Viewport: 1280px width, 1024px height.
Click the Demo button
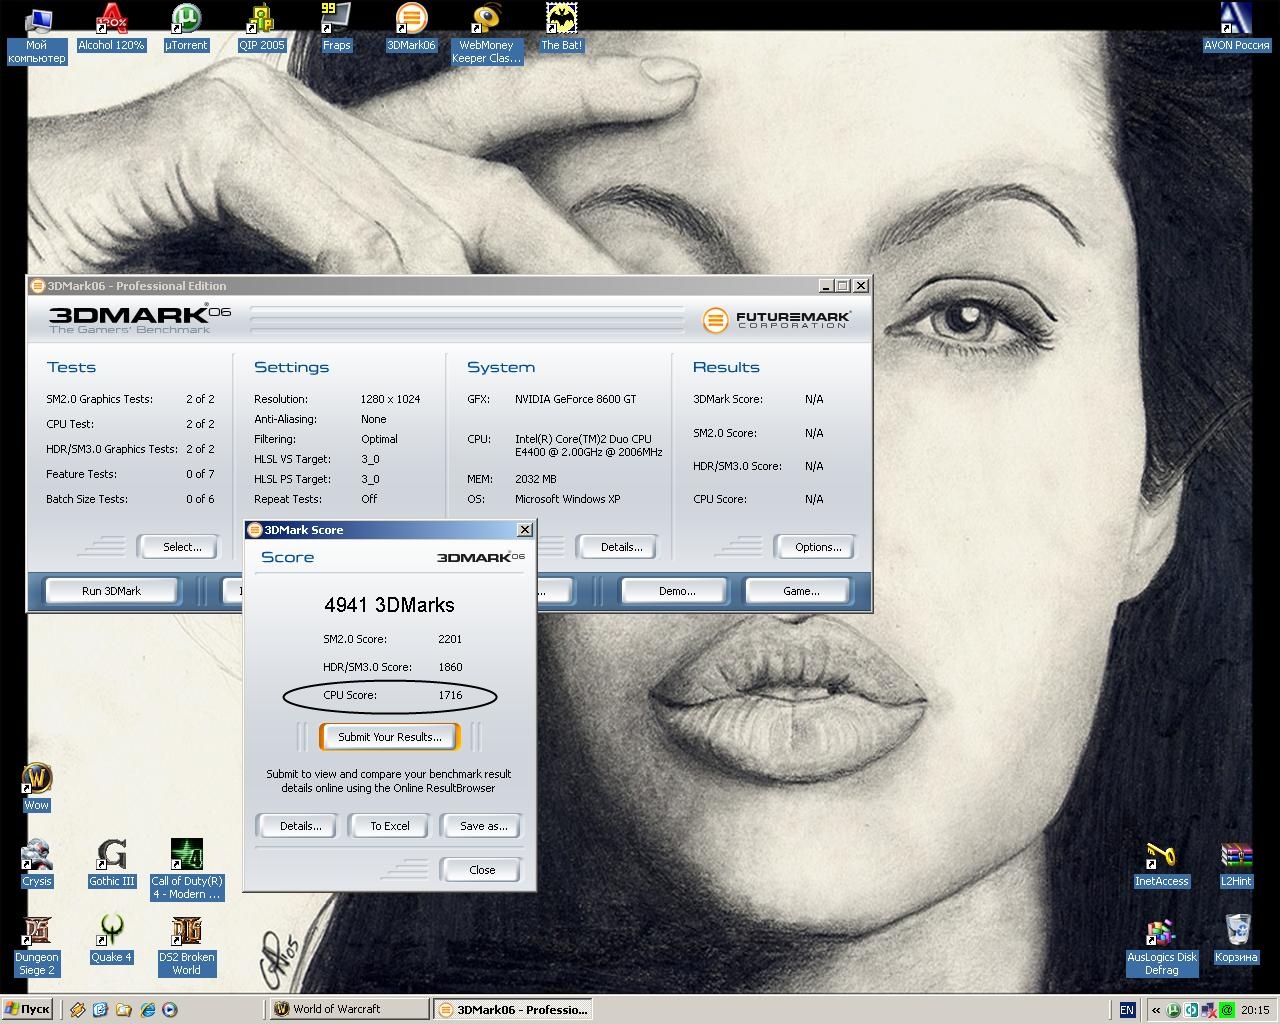tap(677, 591)
